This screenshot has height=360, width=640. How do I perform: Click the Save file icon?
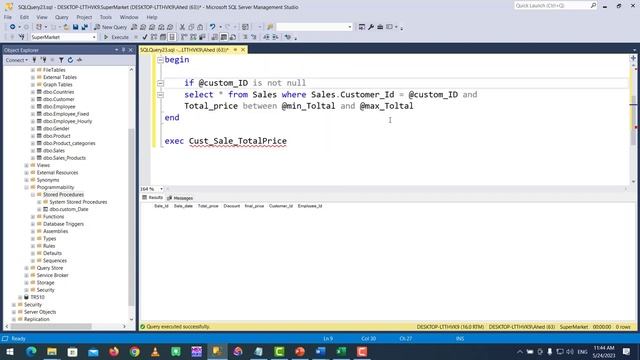(x=76, y=27)
